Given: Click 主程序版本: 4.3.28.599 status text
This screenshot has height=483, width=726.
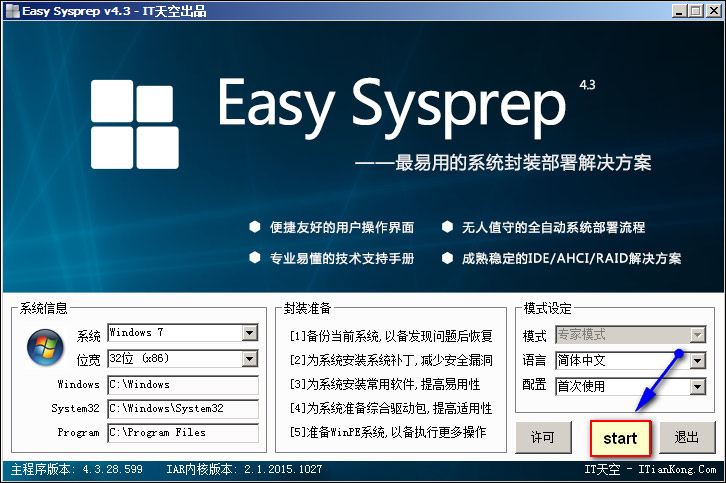Looking at the screenshot, I should point(76,470).
